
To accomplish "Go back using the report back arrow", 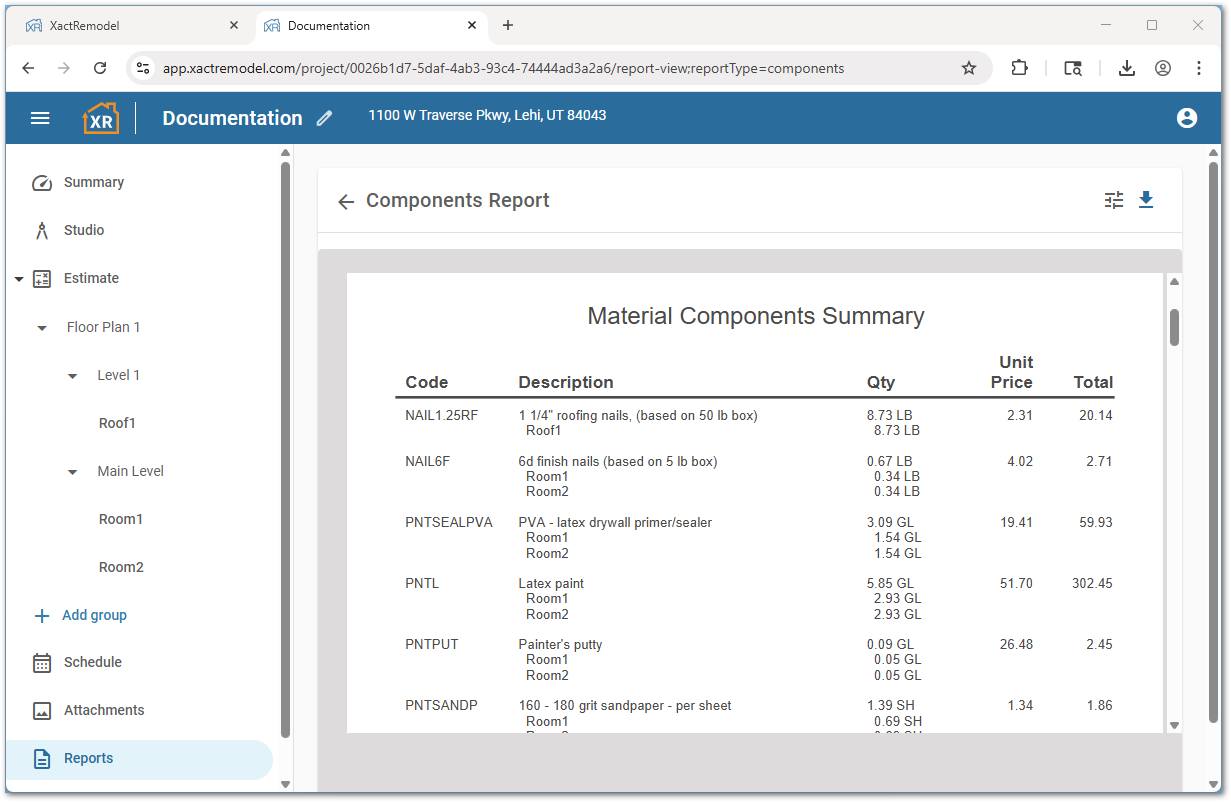I will click(345, 201).
